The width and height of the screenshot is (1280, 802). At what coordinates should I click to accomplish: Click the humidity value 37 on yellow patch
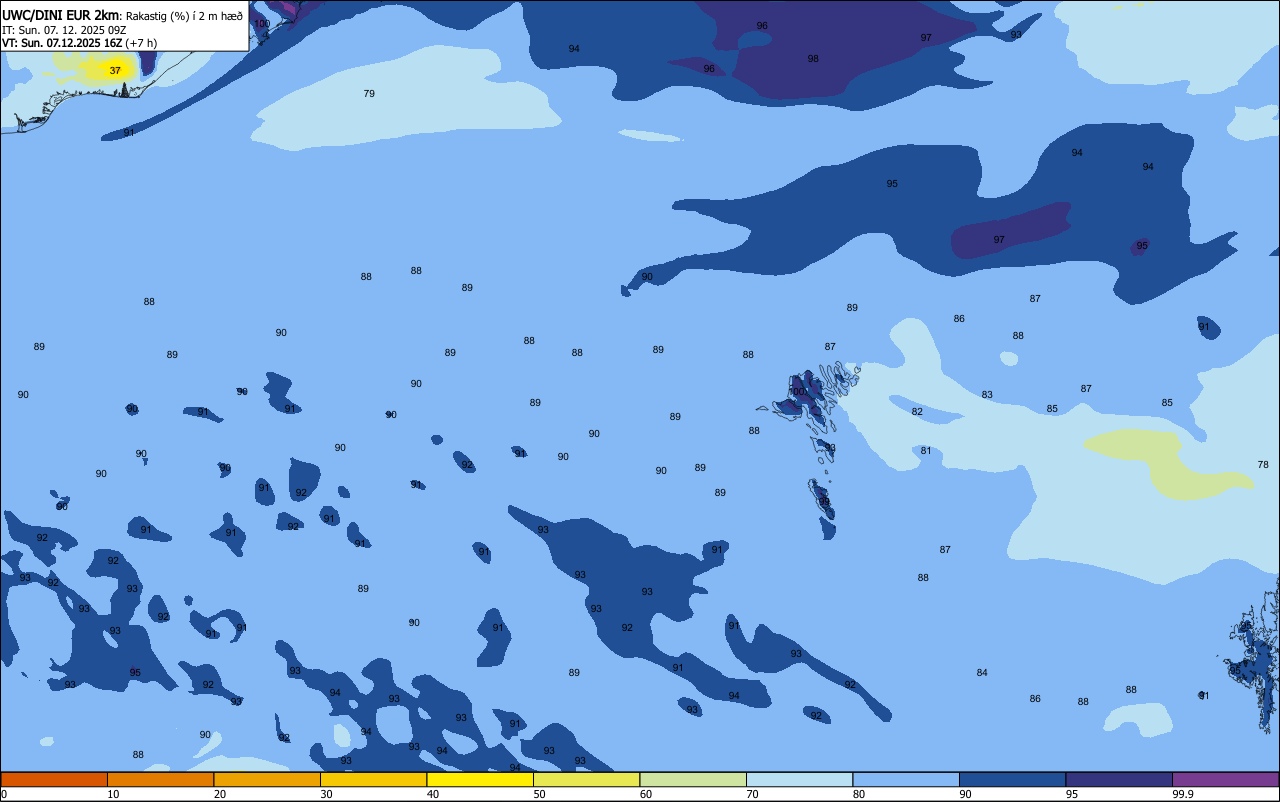click(115, 70)
